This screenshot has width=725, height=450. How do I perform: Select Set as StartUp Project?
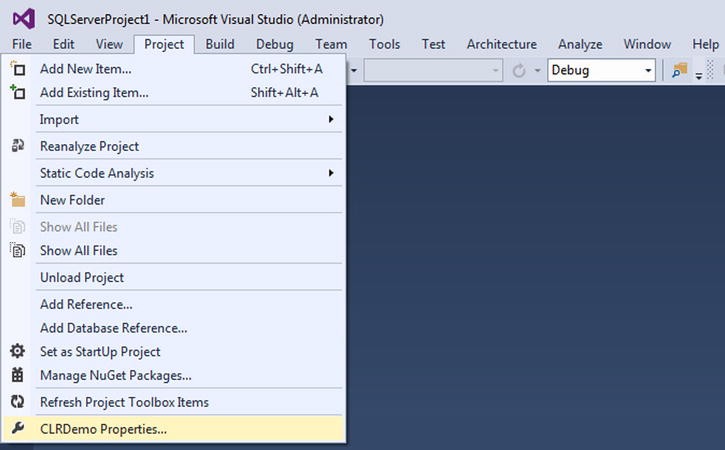point(174,351)
